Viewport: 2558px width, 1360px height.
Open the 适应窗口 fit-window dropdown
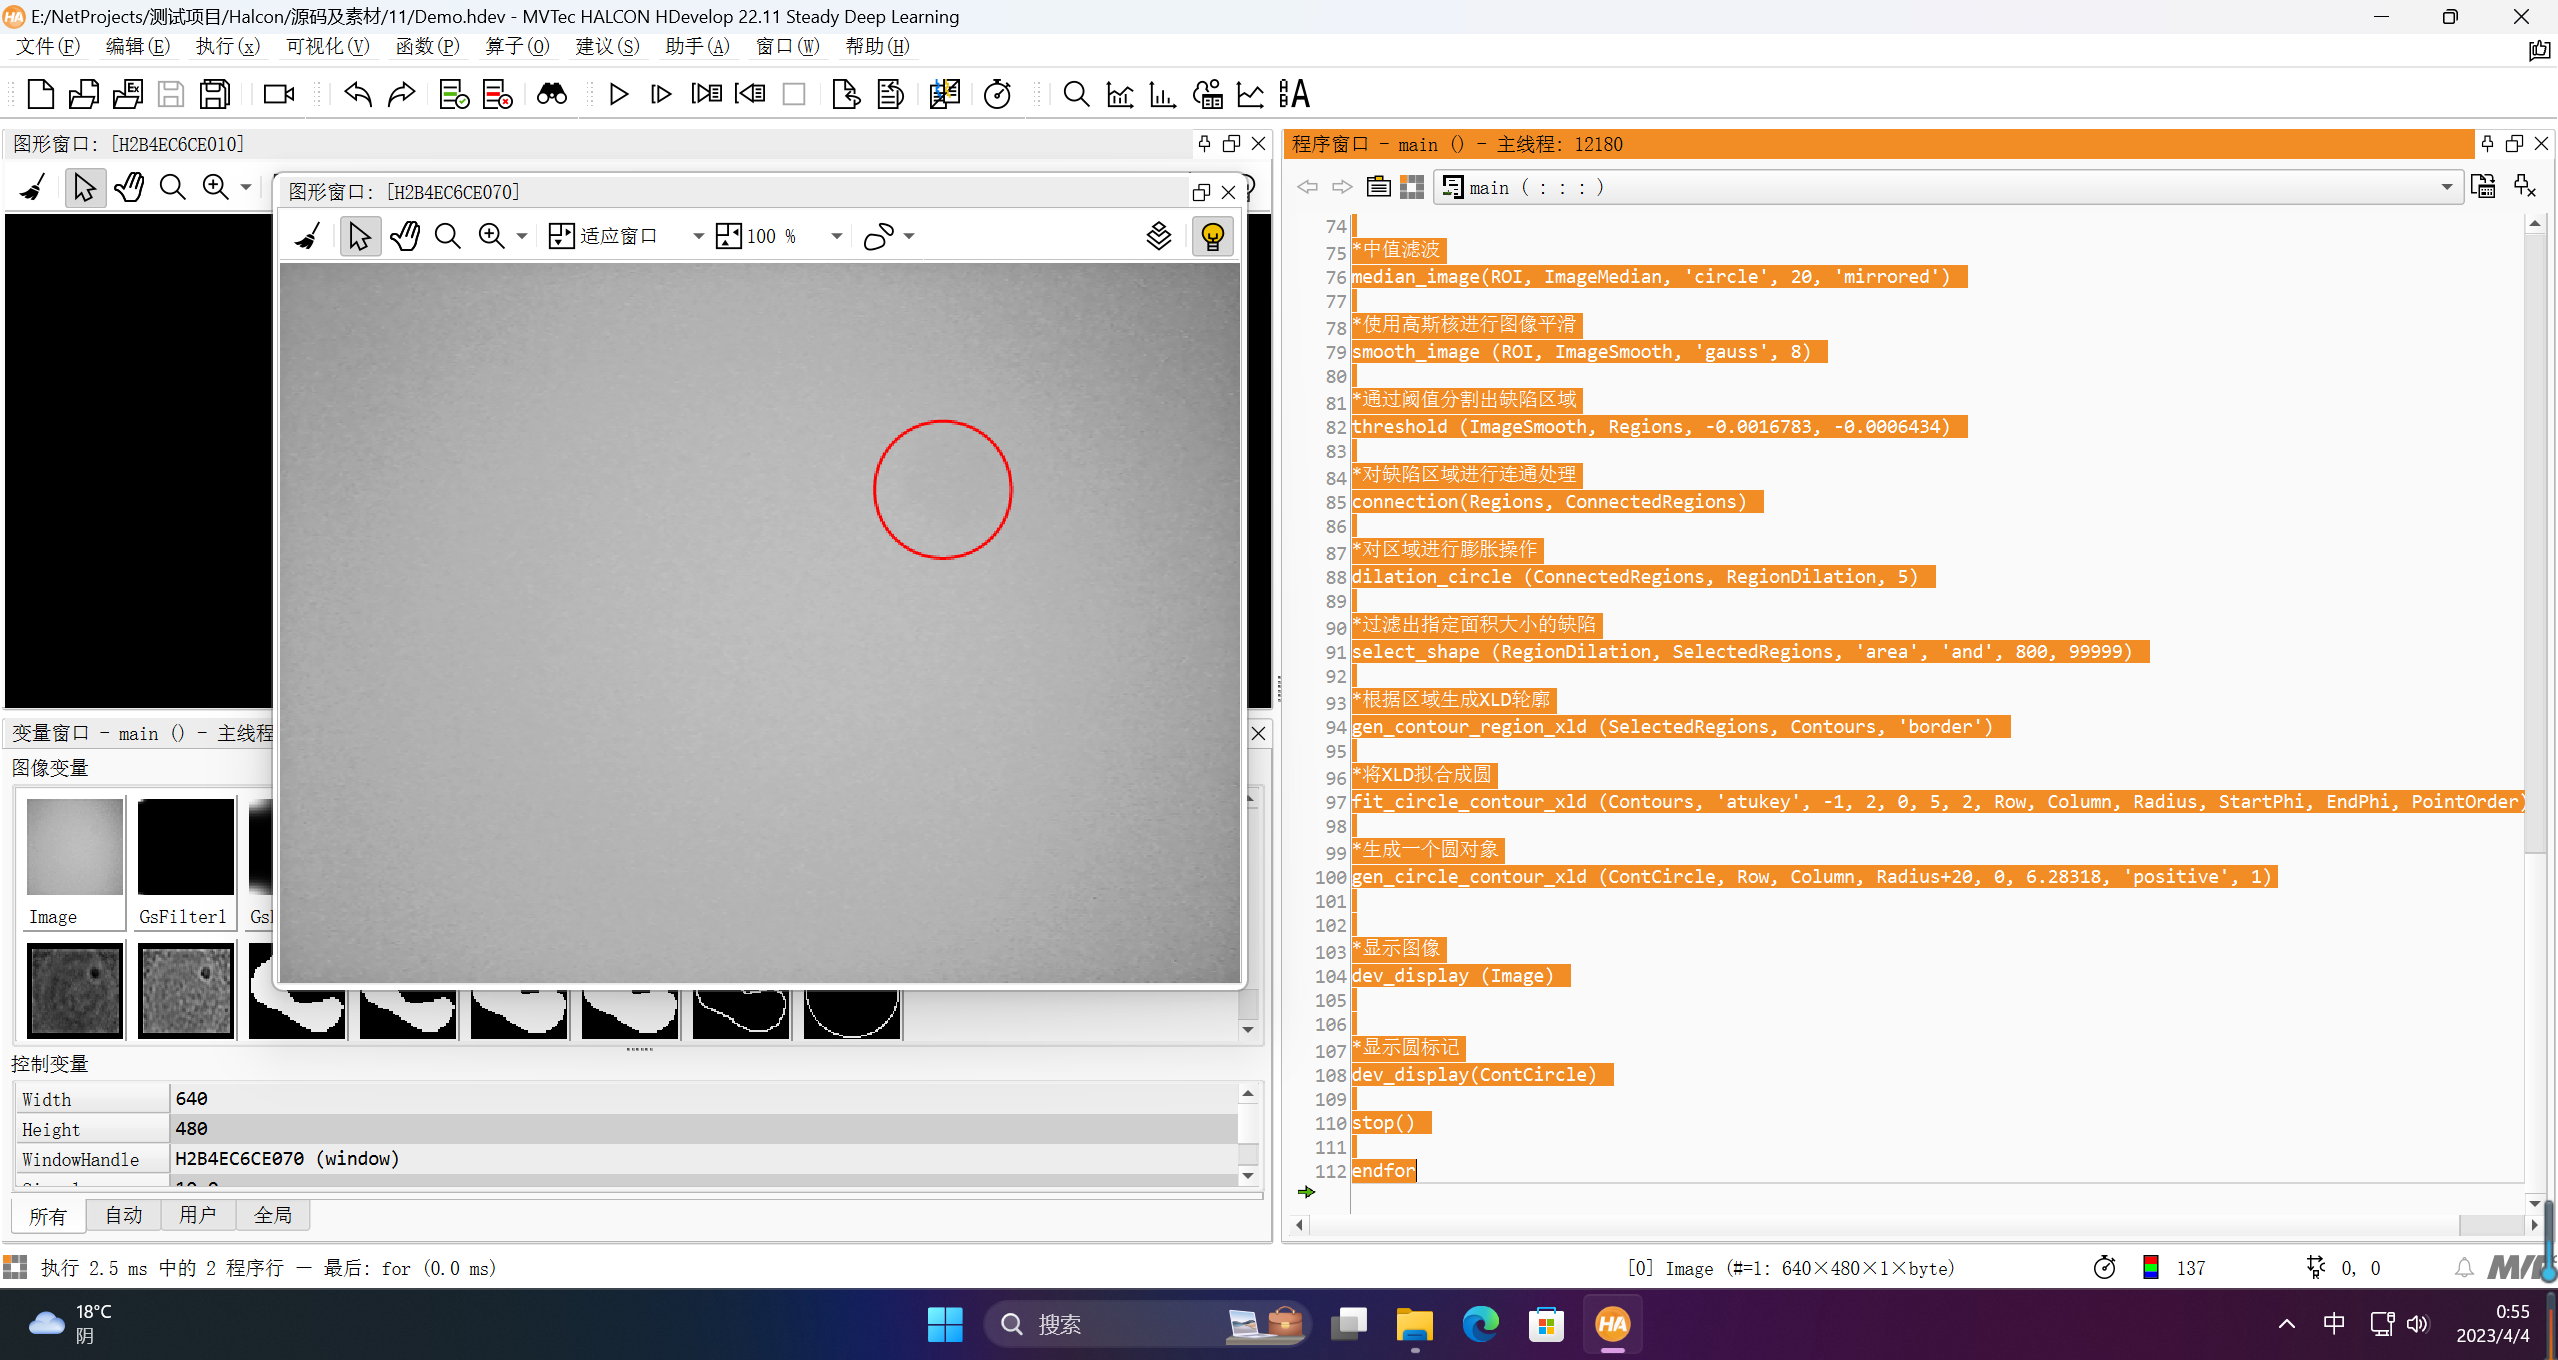click(698, 236)
